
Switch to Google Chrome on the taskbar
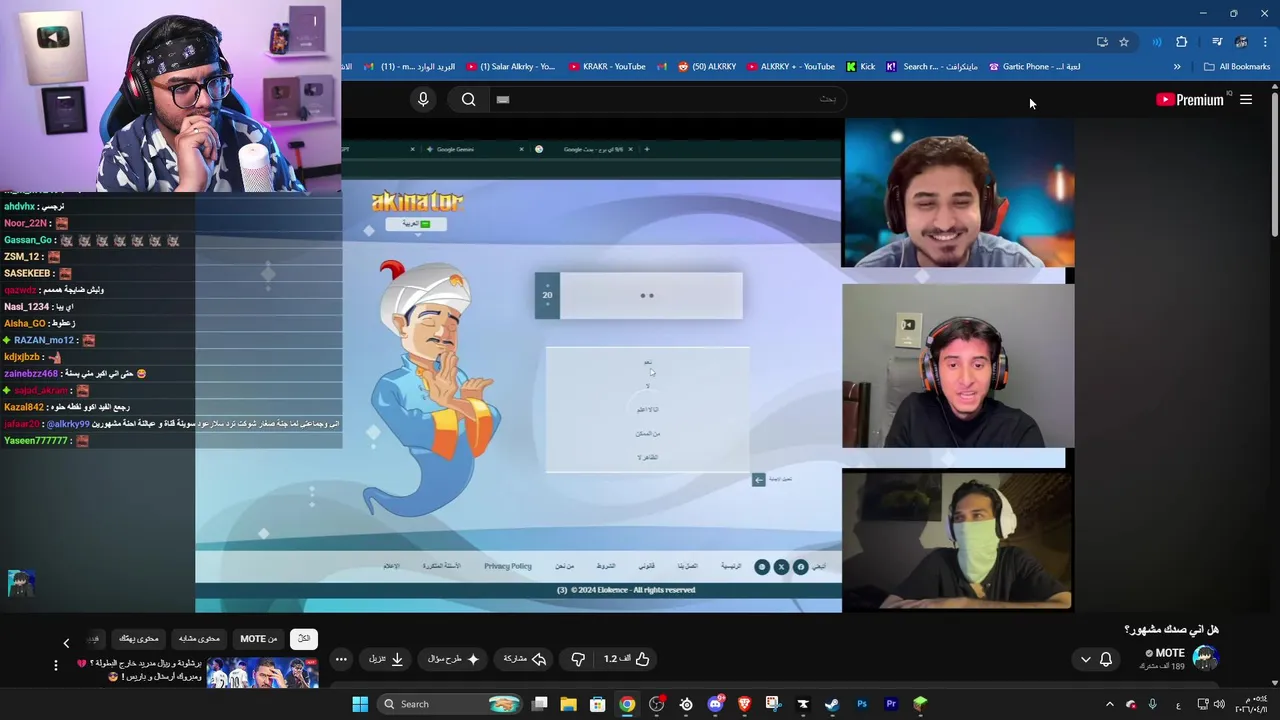627,704
